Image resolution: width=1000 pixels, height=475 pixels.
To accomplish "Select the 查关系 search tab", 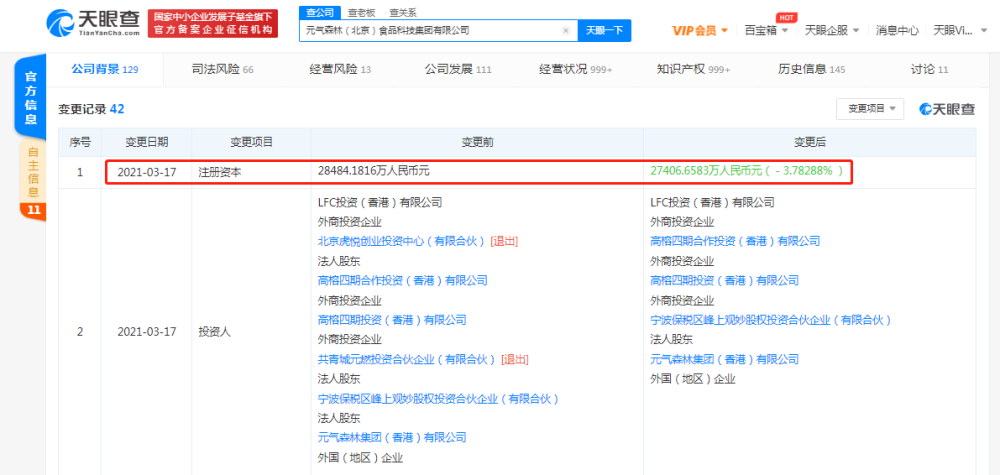I will coord(402,13).
